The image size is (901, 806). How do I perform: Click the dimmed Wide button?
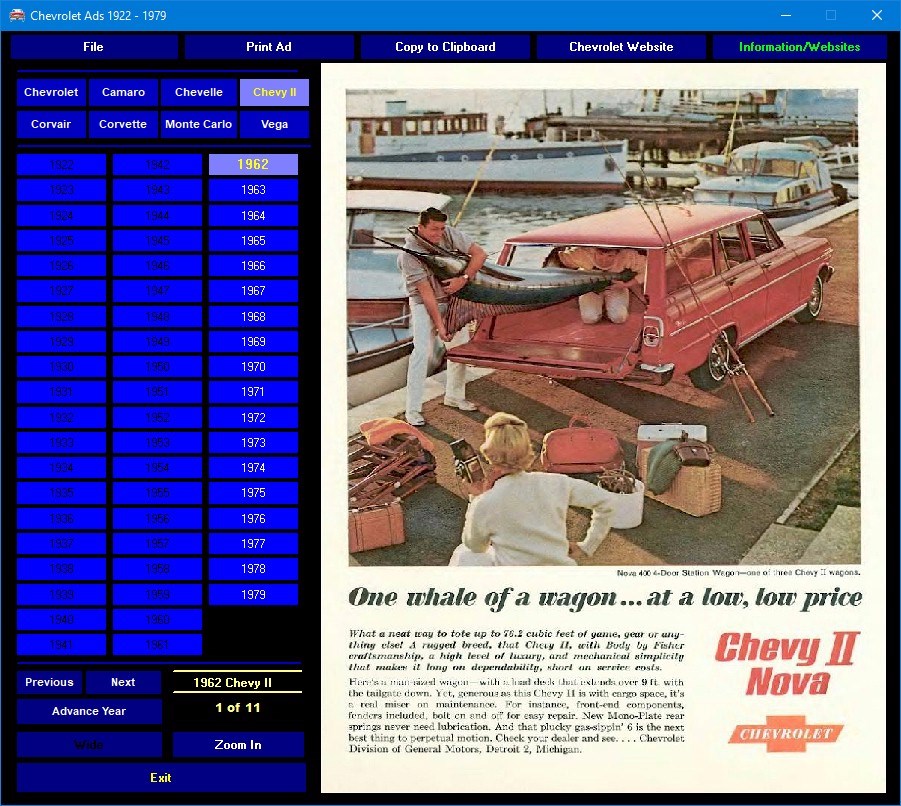coord(89,745)
